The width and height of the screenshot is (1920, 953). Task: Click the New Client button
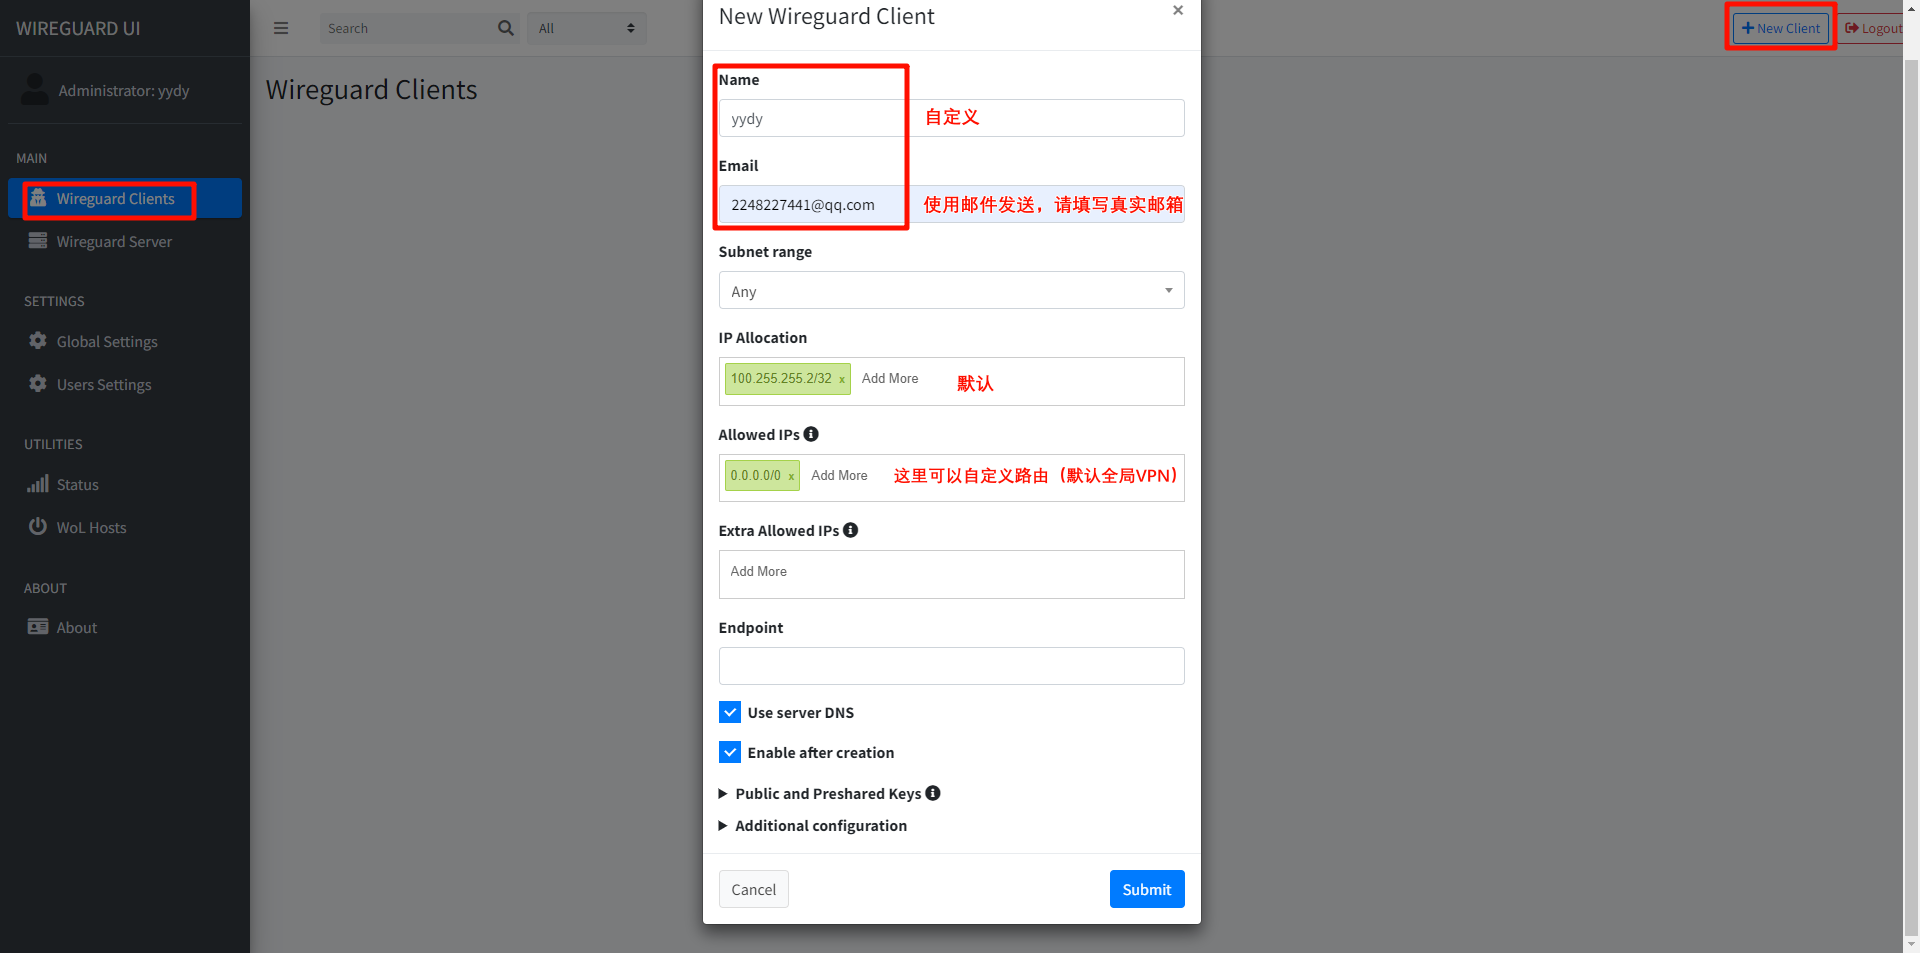tap(1781, 28)
